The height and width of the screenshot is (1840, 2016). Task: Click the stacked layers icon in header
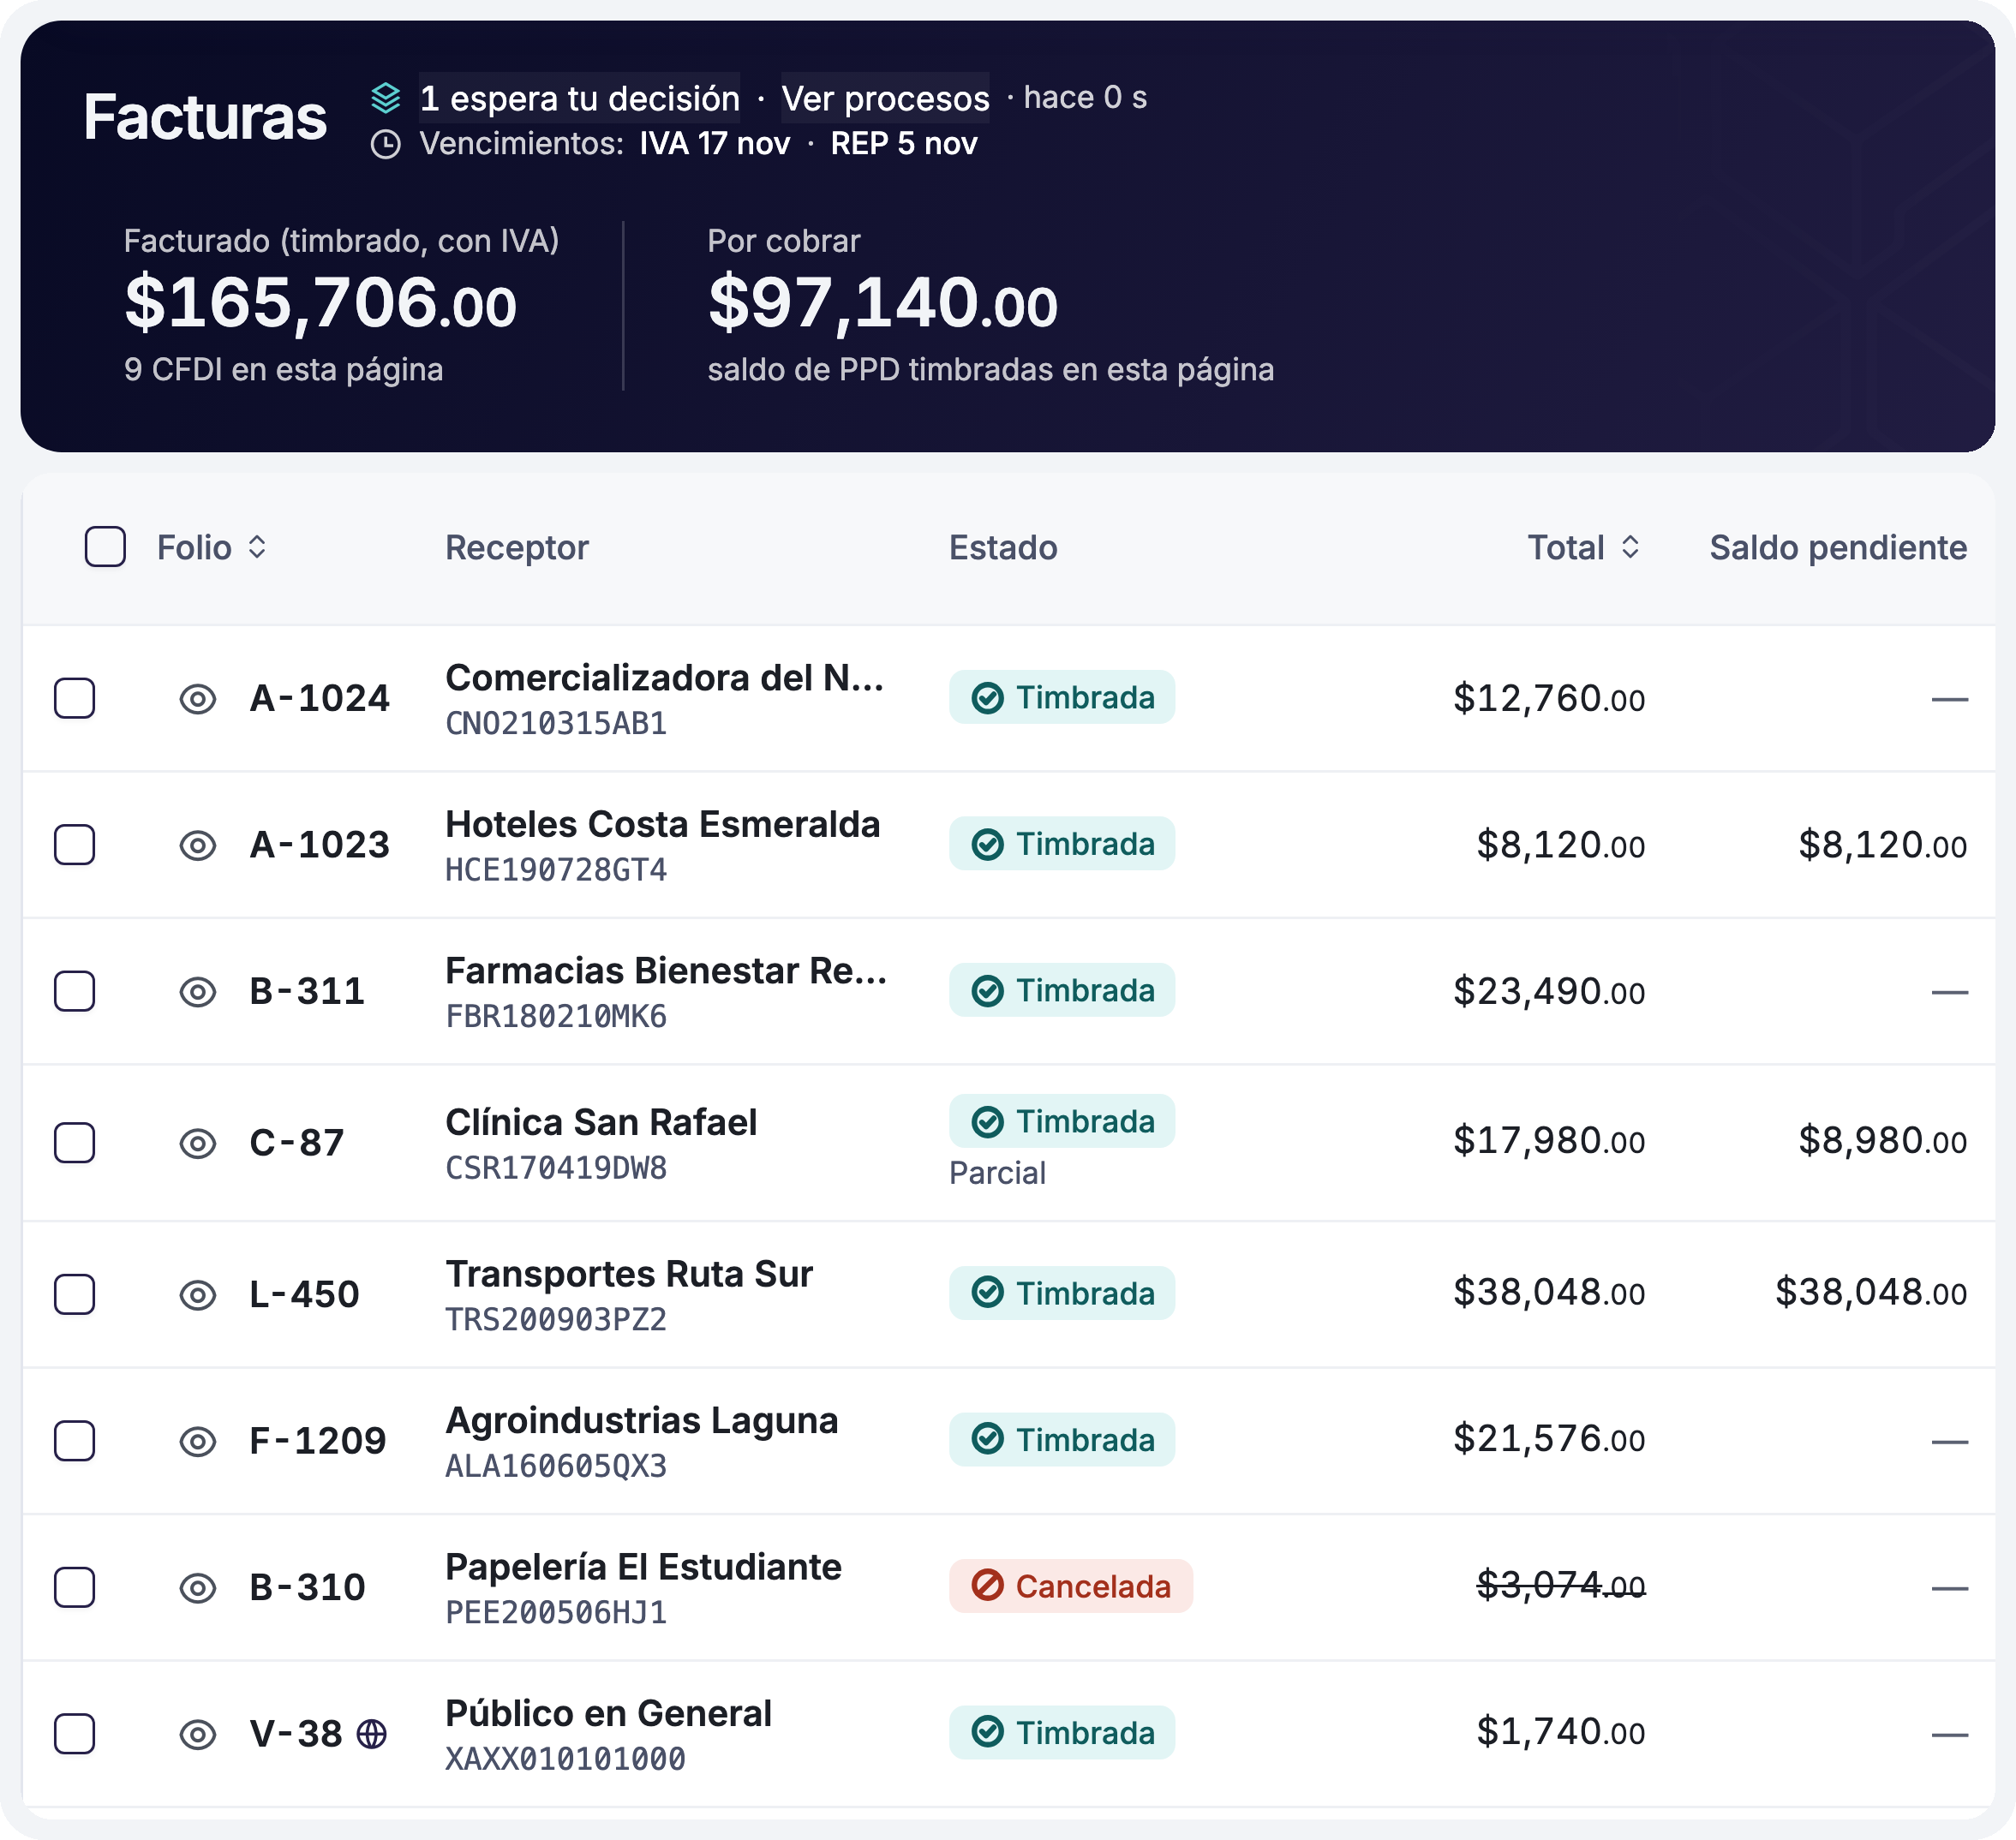click(x=386, y=98)
